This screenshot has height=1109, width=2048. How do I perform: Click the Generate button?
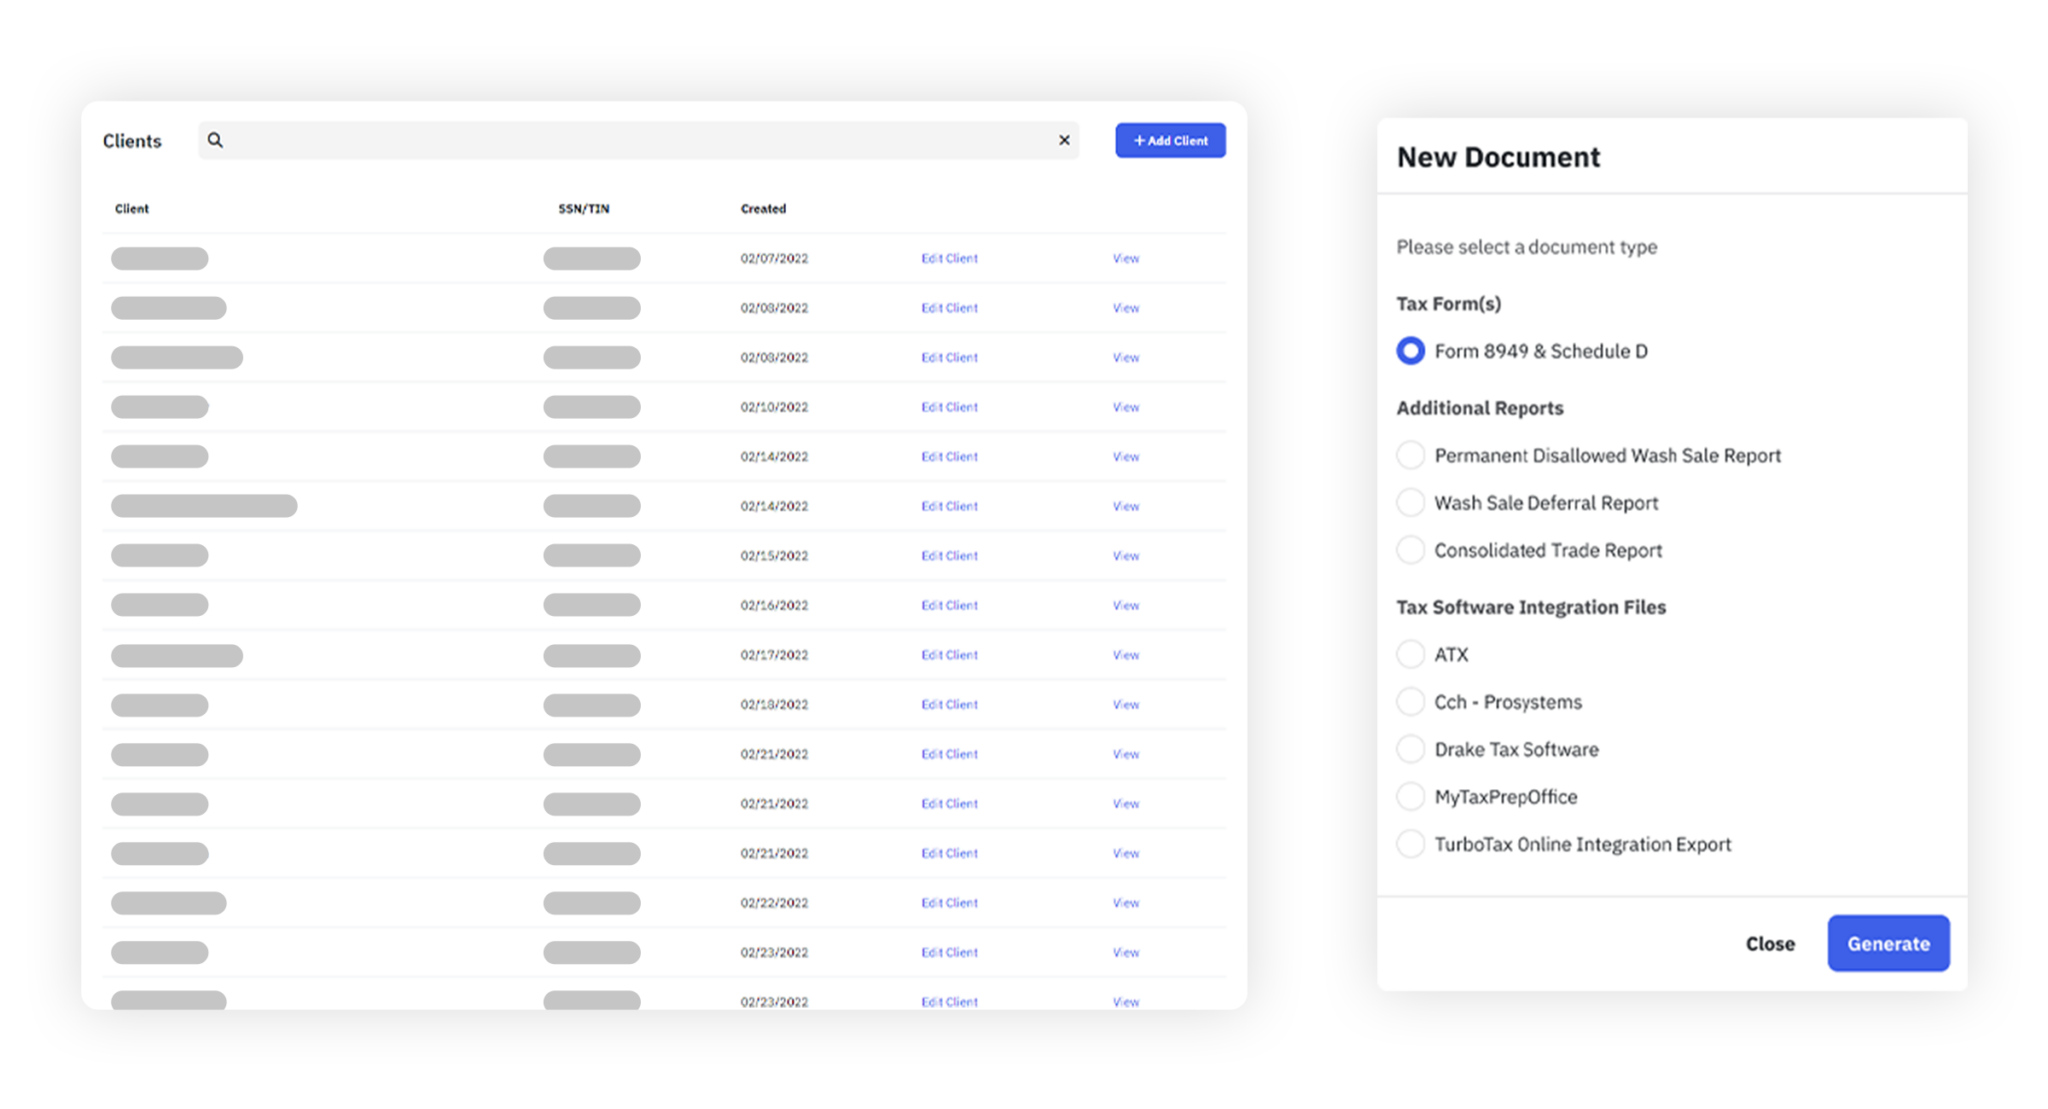pos(1888,943)
